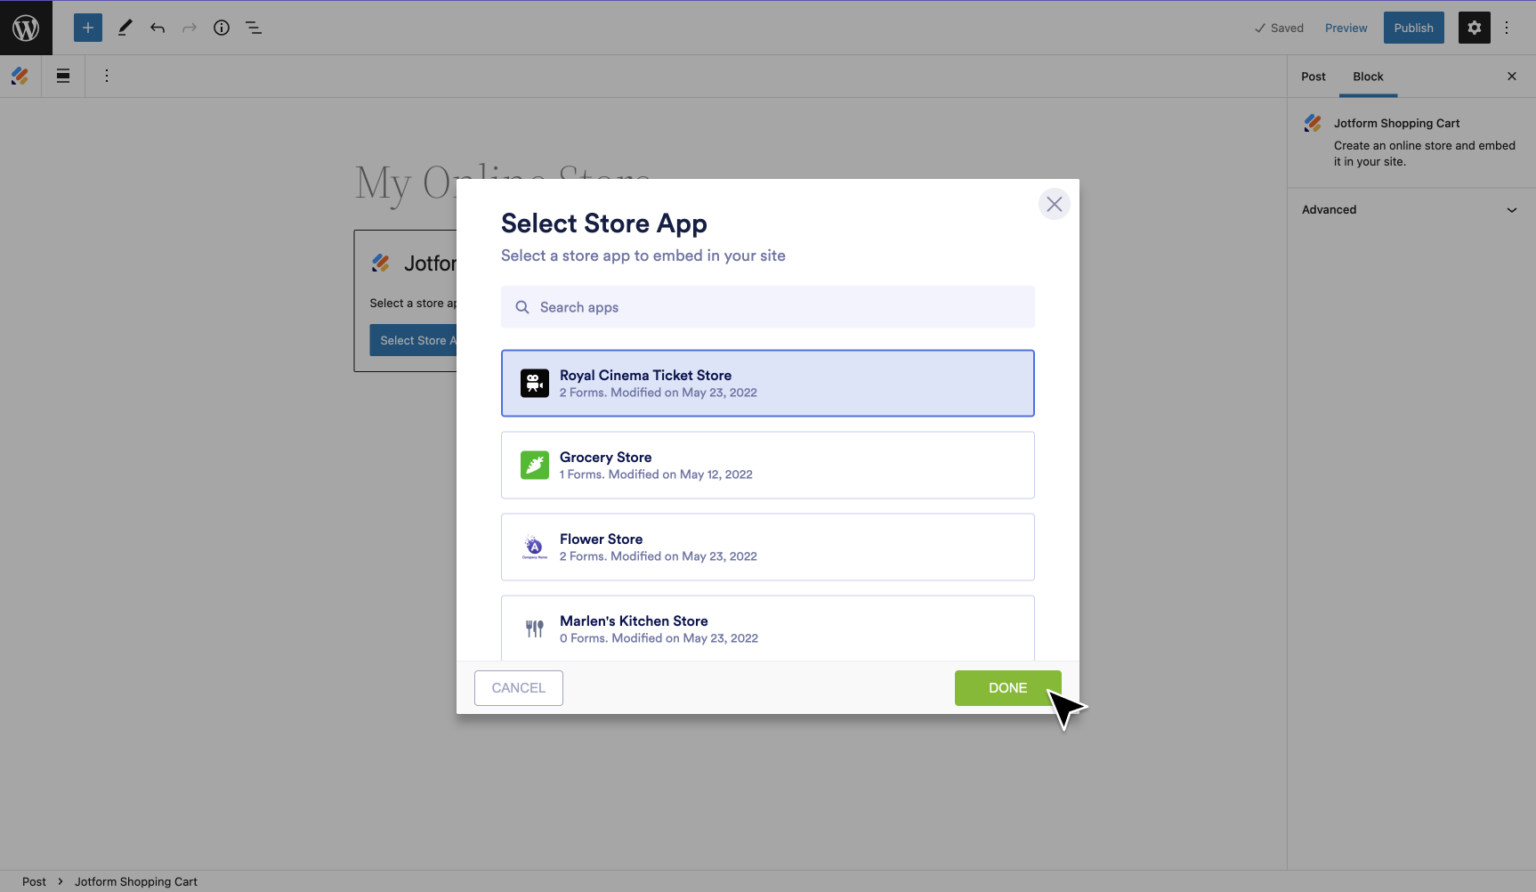This screenshot has width=1536, height=892.
Task: Switch to the Block tab
Action: [x=1368, y=76]
